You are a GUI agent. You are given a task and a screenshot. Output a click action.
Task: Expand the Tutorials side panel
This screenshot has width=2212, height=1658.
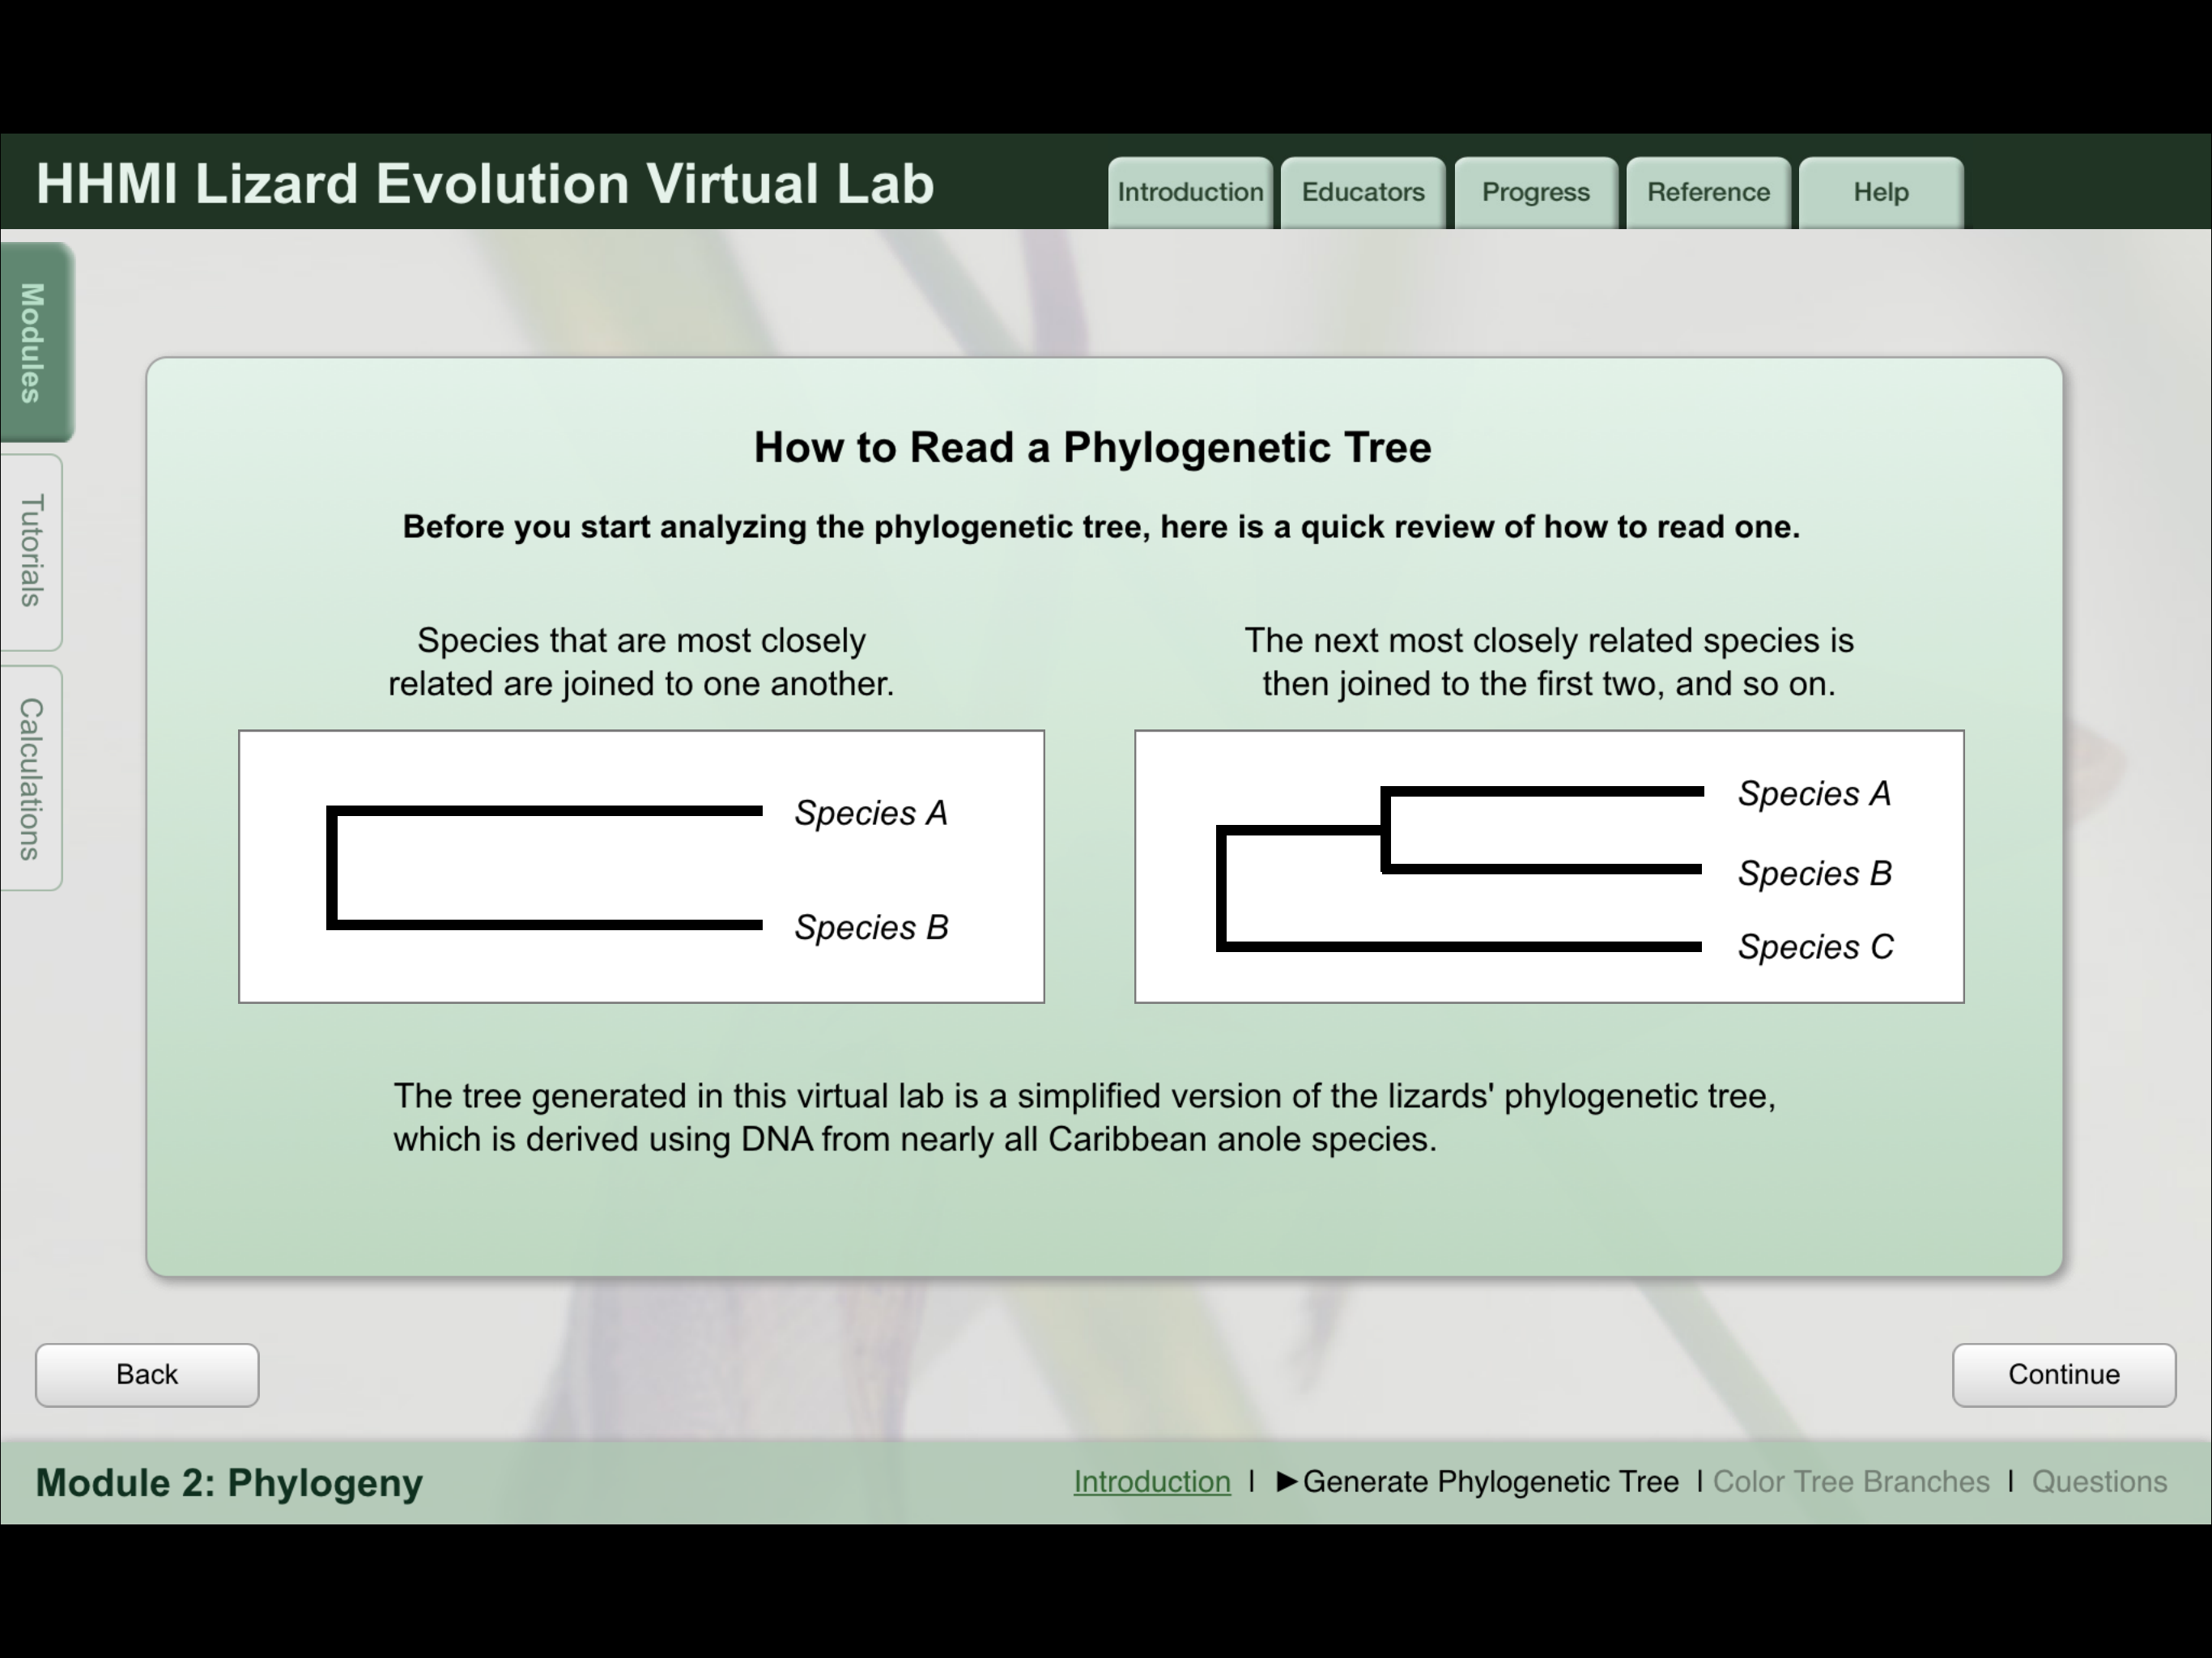click(32, 551)
